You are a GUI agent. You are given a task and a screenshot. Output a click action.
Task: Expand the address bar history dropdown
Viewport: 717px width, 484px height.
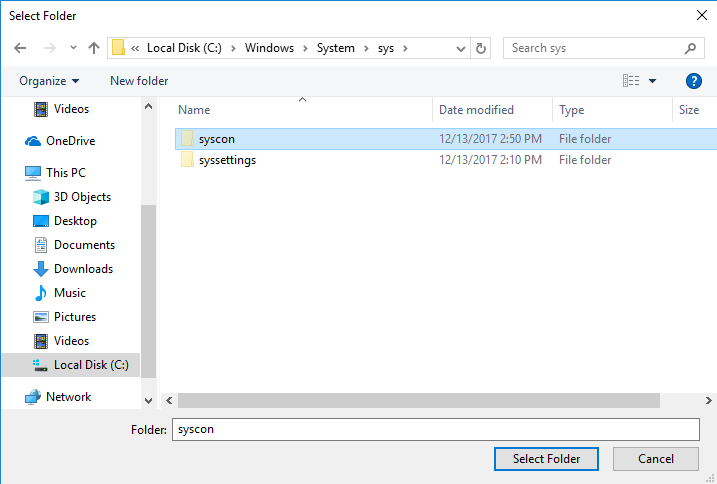(x=461, y=48)
